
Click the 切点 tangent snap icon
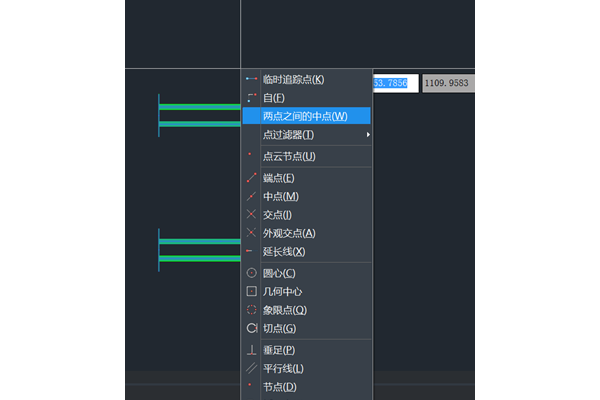252,328
